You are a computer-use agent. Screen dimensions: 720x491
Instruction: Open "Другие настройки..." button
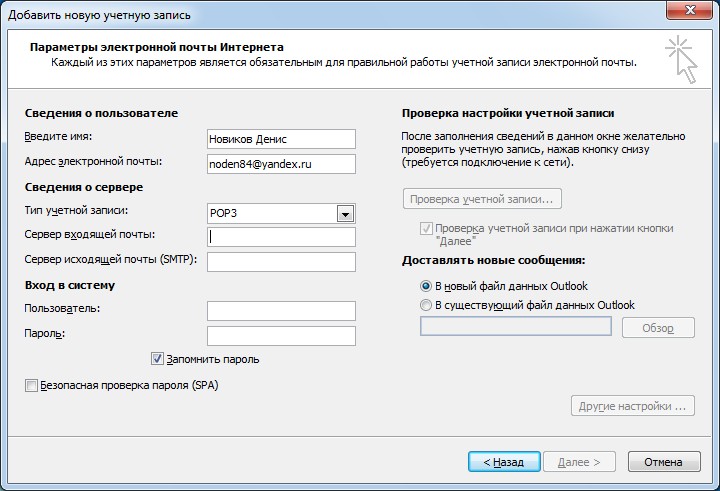[632, 406]
